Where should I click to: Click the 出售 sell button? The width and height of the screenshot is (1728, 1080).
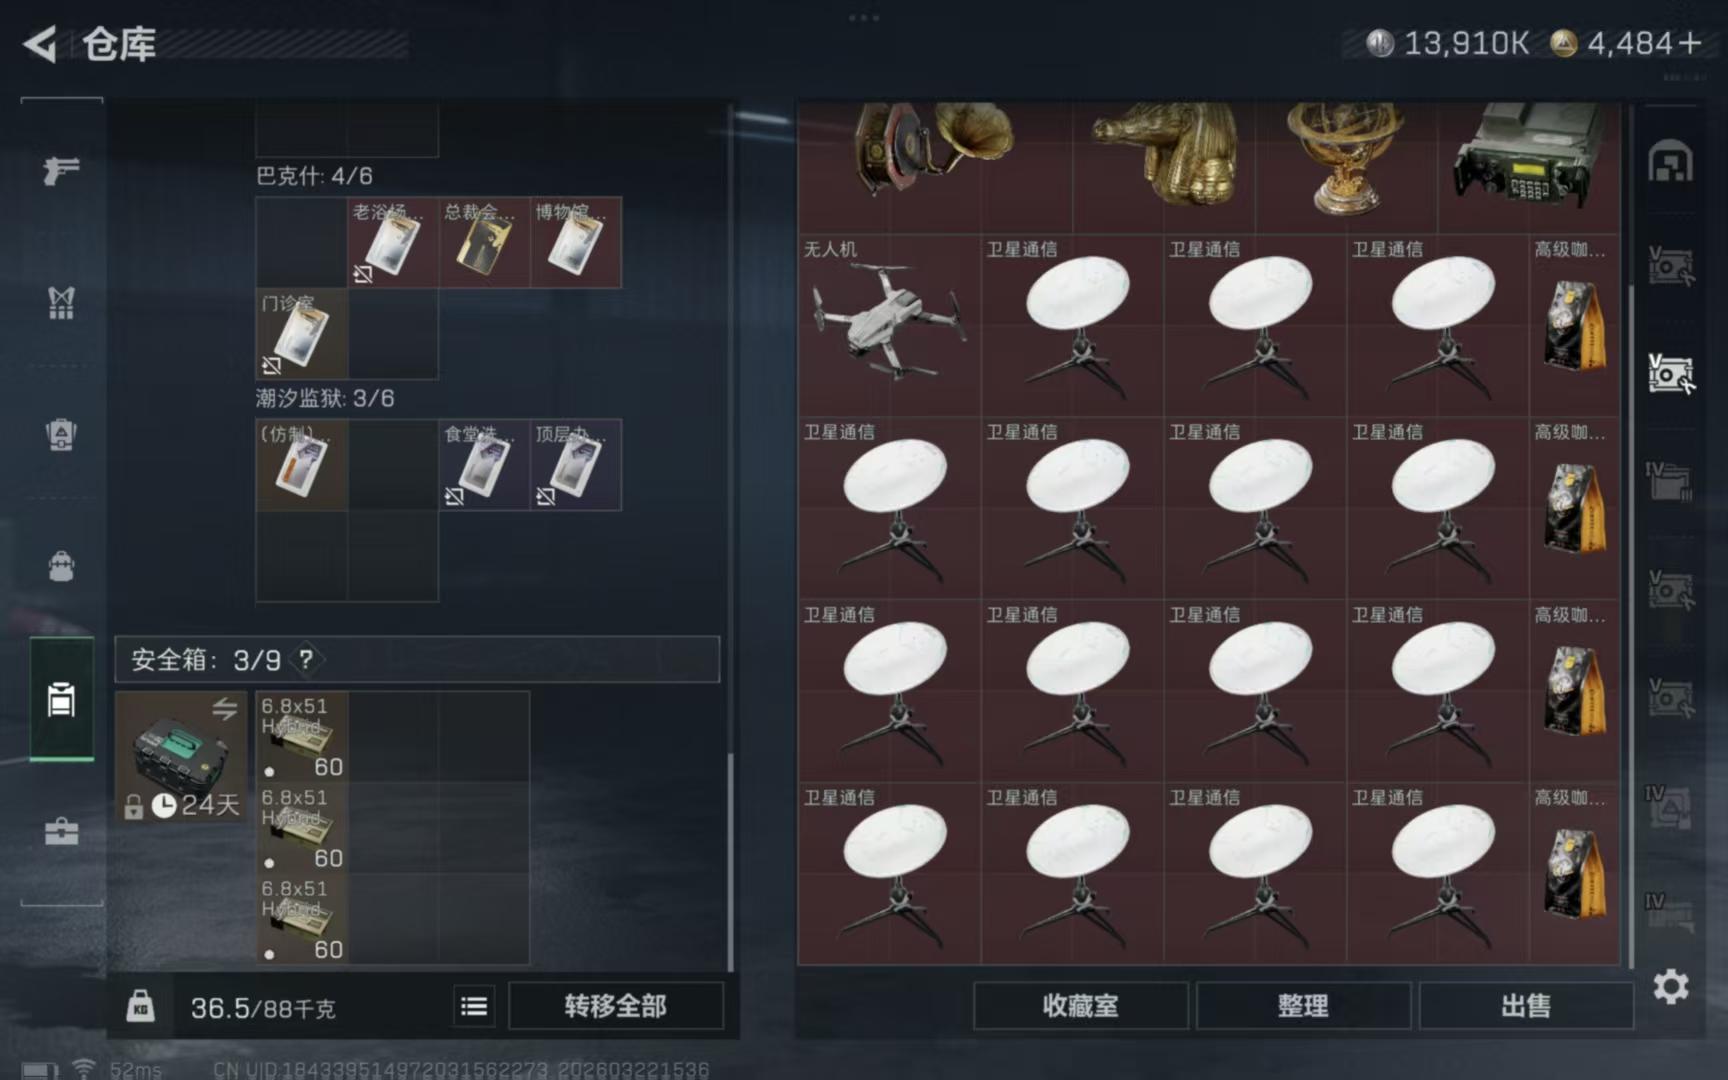click(x=1526, y=1006)
